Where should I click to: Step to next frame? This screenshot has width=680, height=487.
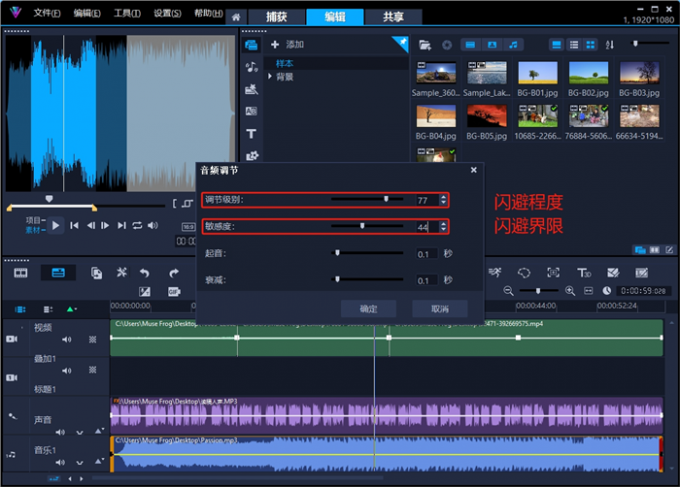coord(105,226)
